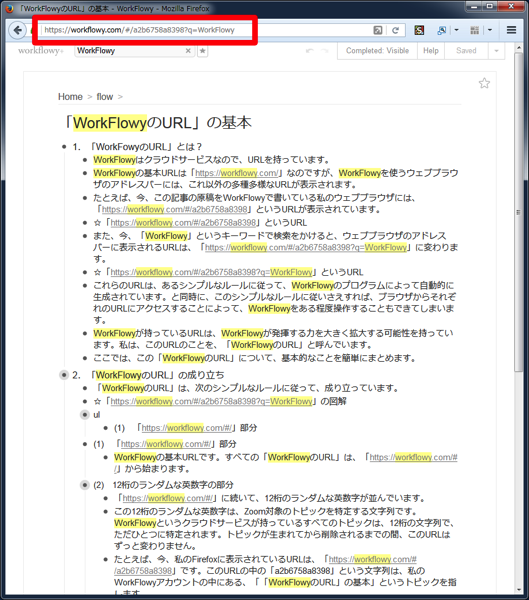Click the blue search extension toolbar icon
Screen dimensions: 529x600
pyautogui.click(x=441, y=30)
